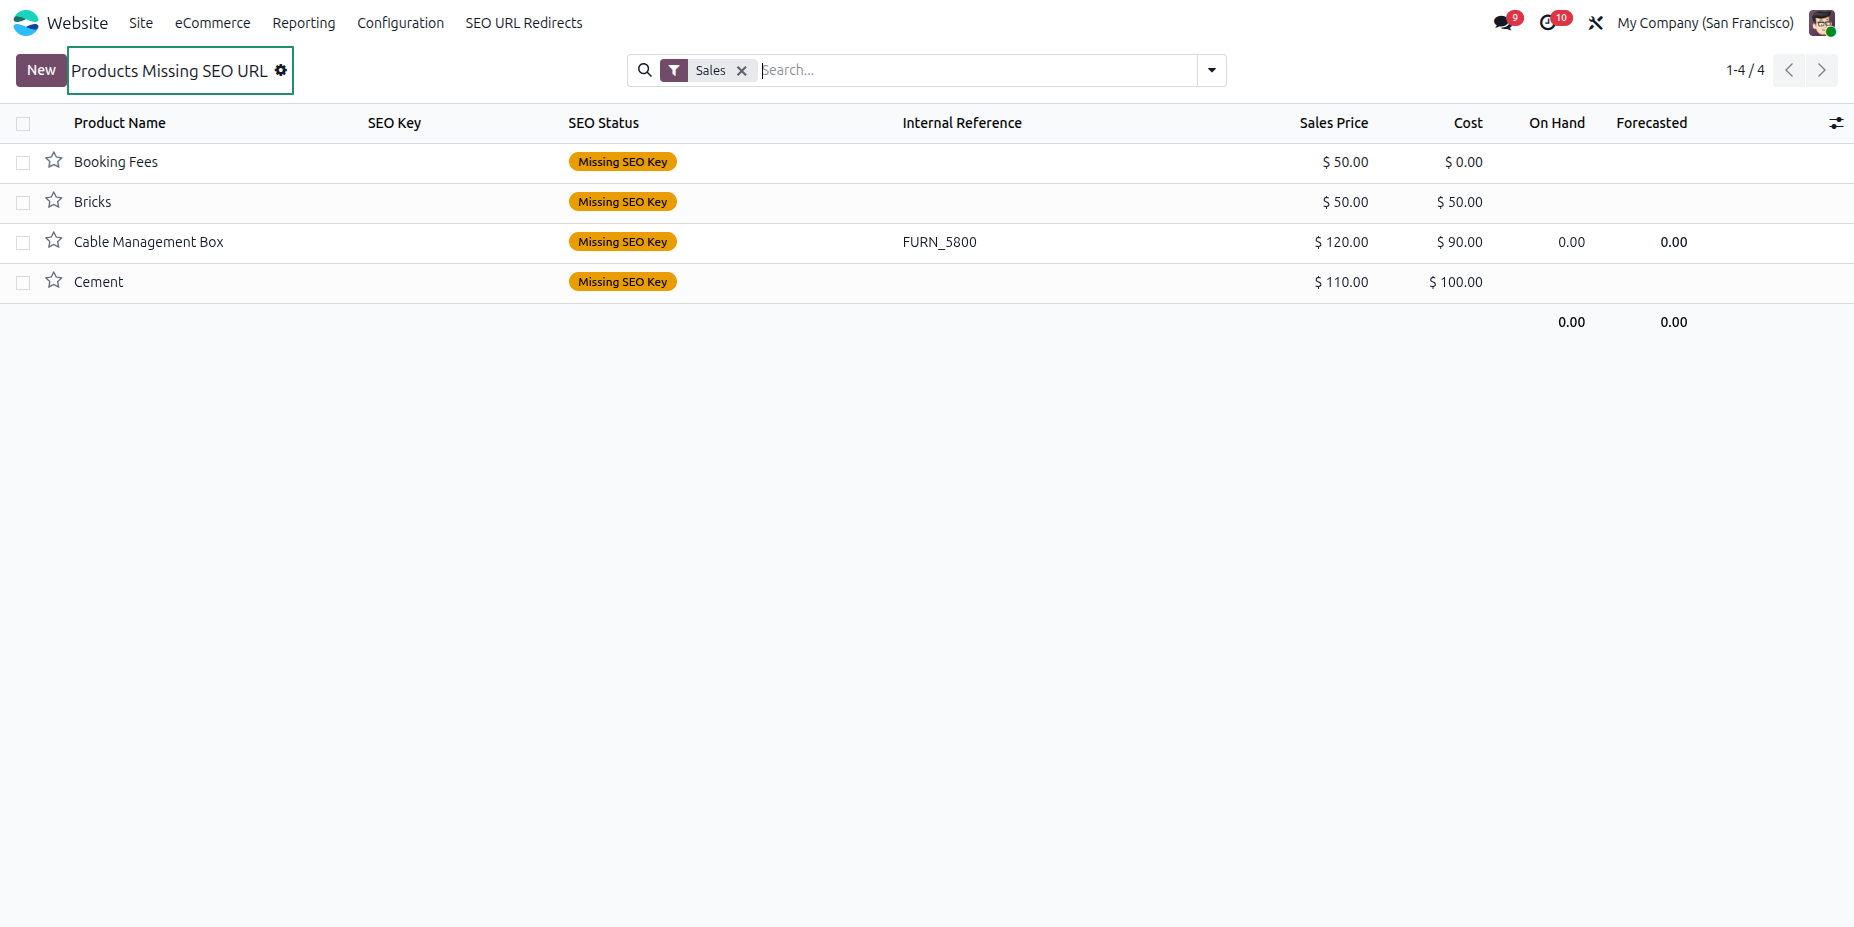Star Cement as favorite
Viewport: 1854px width, 927px height.
click(x=54, y=281)
